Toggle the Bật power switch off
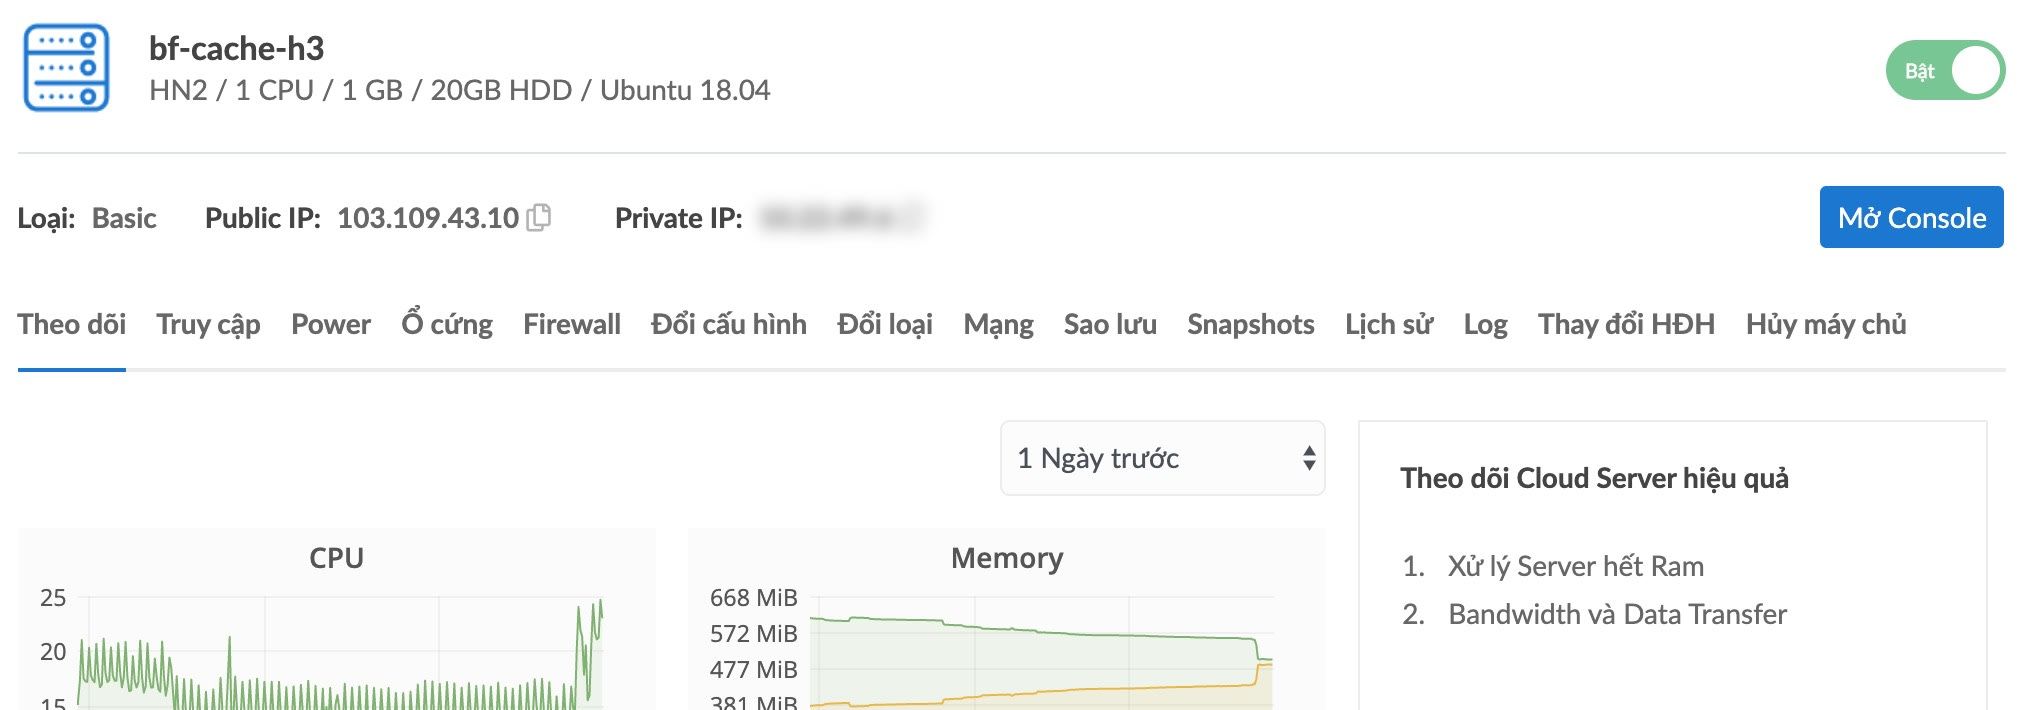Image resolution: width=2042 pixels, height=710 pixels. click(x=1945, y=70)
